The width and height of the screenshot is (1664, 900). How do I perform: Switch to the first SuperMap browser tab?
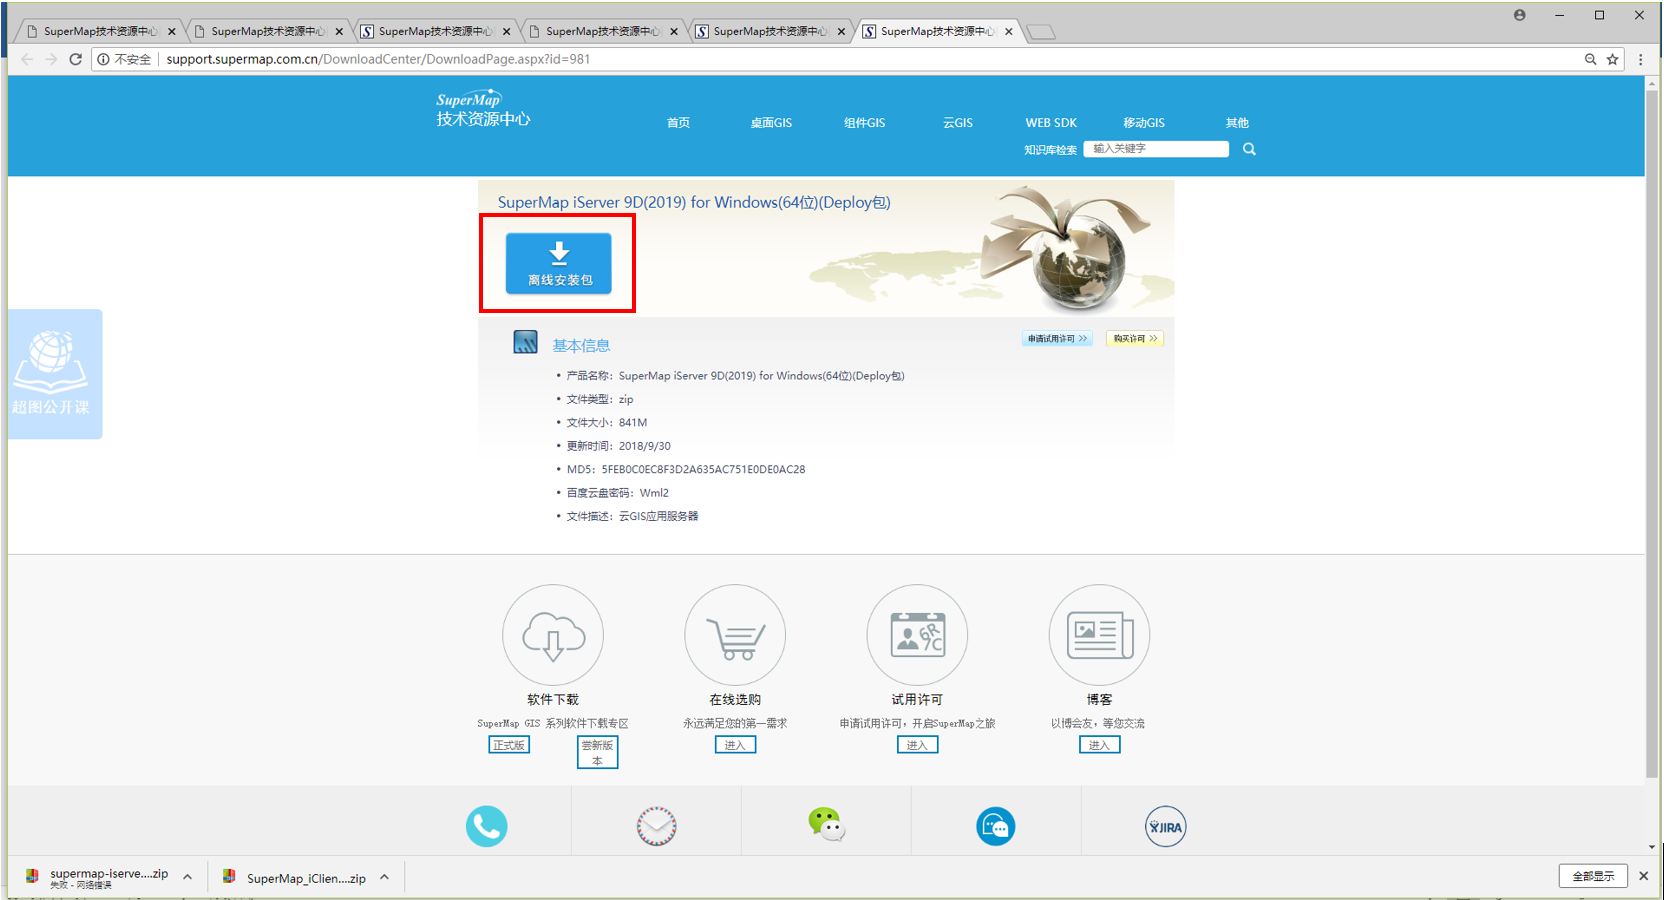coord(98,31)
